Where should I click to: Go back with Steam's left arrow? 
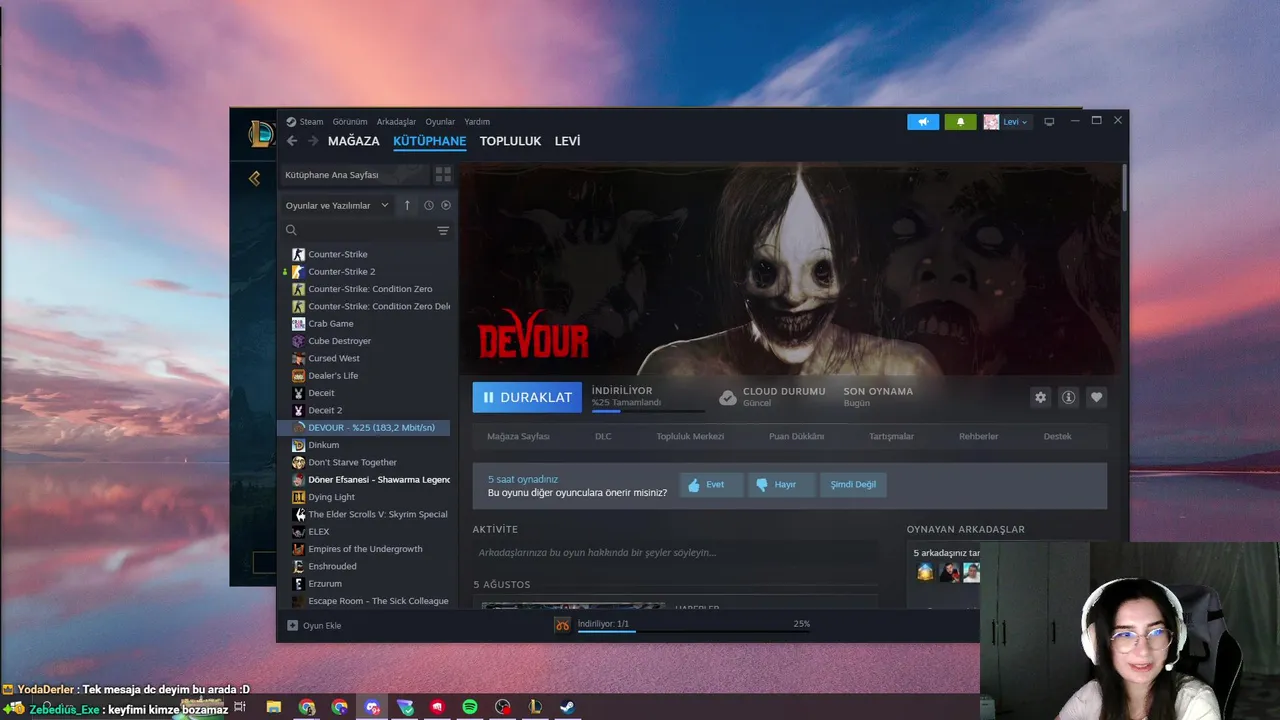click(x=292, y=141)
